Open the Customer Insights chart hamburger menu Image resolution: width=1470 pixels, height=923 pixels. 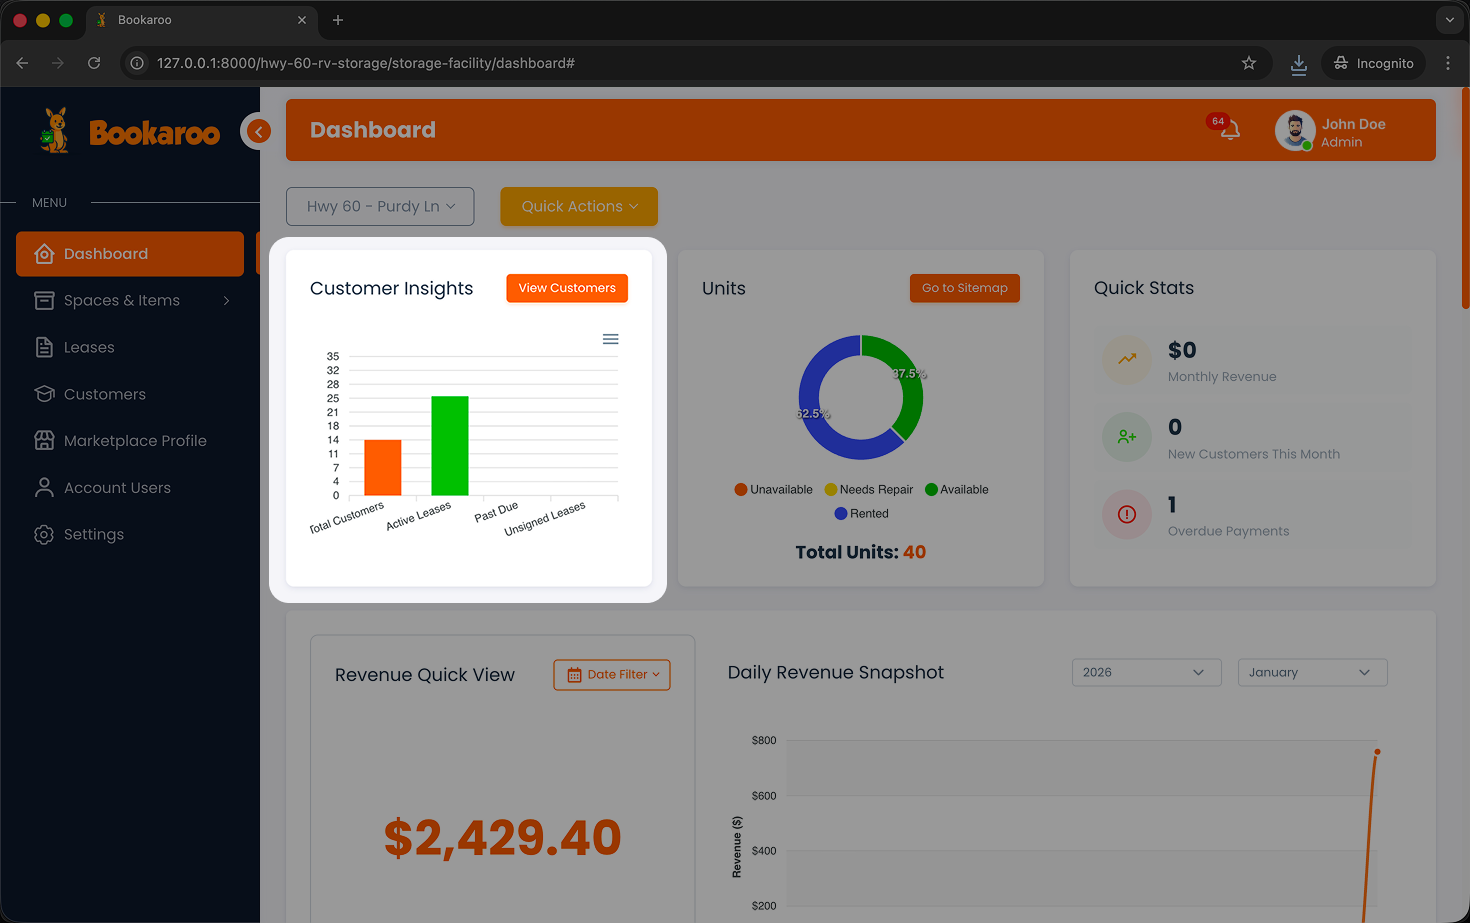[610, 339]
